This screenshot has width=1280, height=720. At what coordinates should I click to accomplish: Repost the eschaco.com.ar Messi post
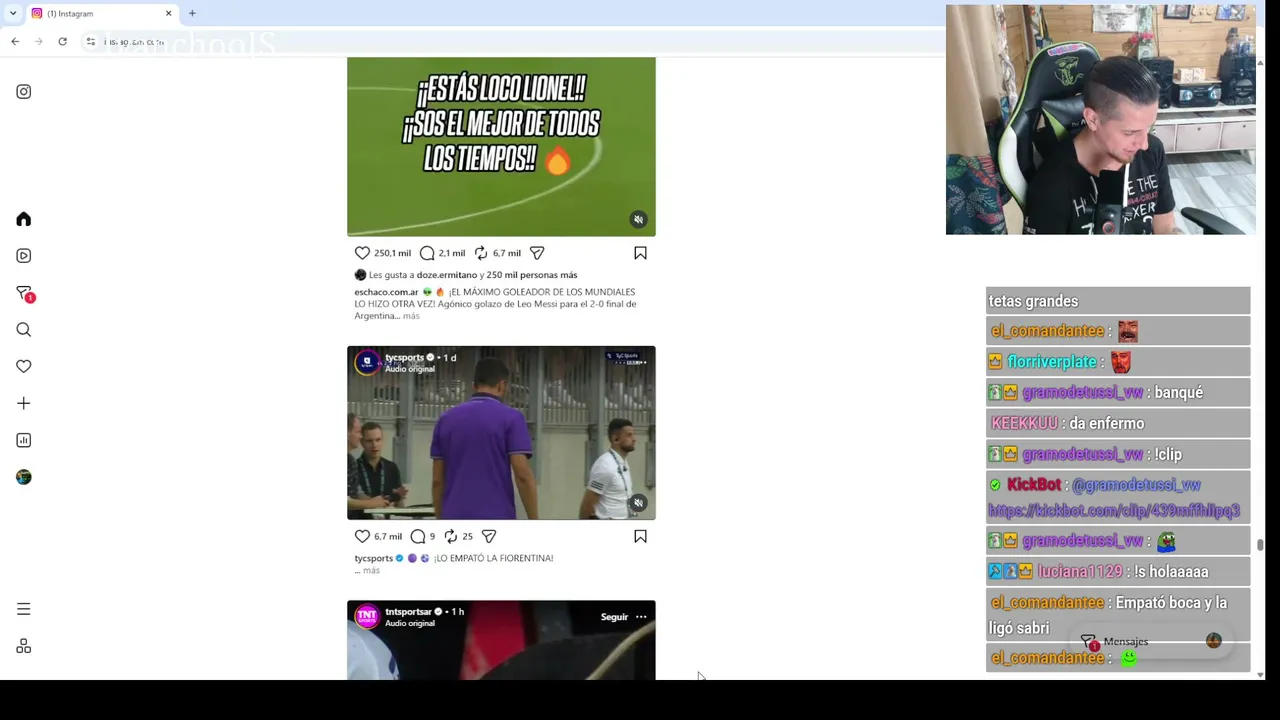481,253
